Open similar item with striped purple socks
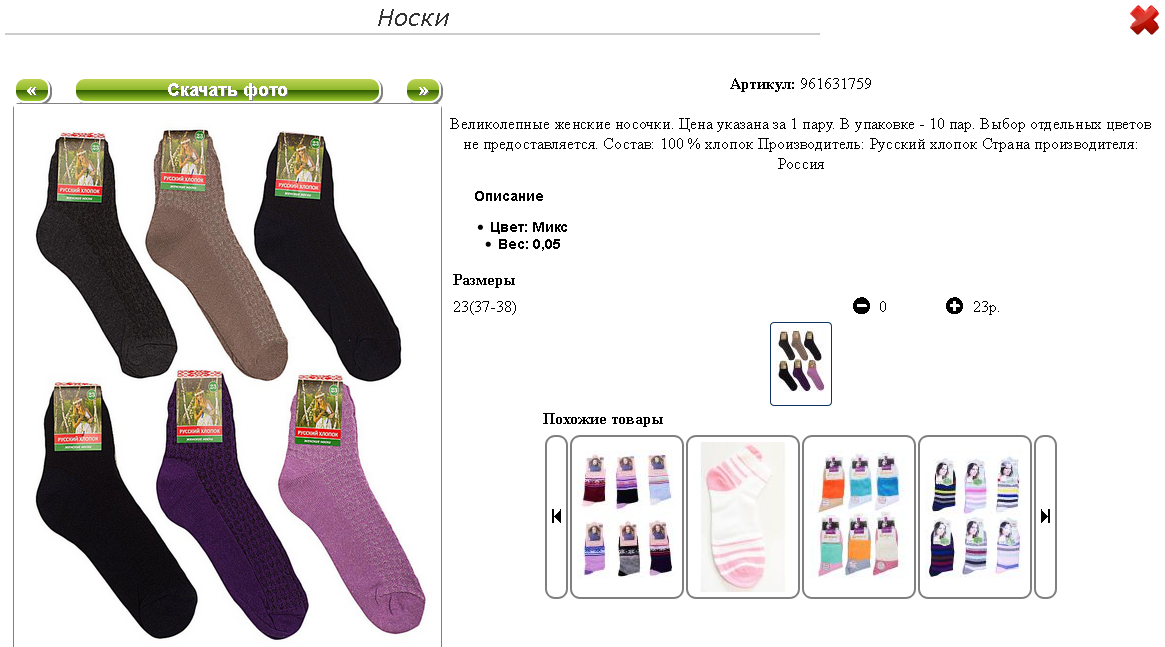The image size is (1165, 647). point(627,516)
